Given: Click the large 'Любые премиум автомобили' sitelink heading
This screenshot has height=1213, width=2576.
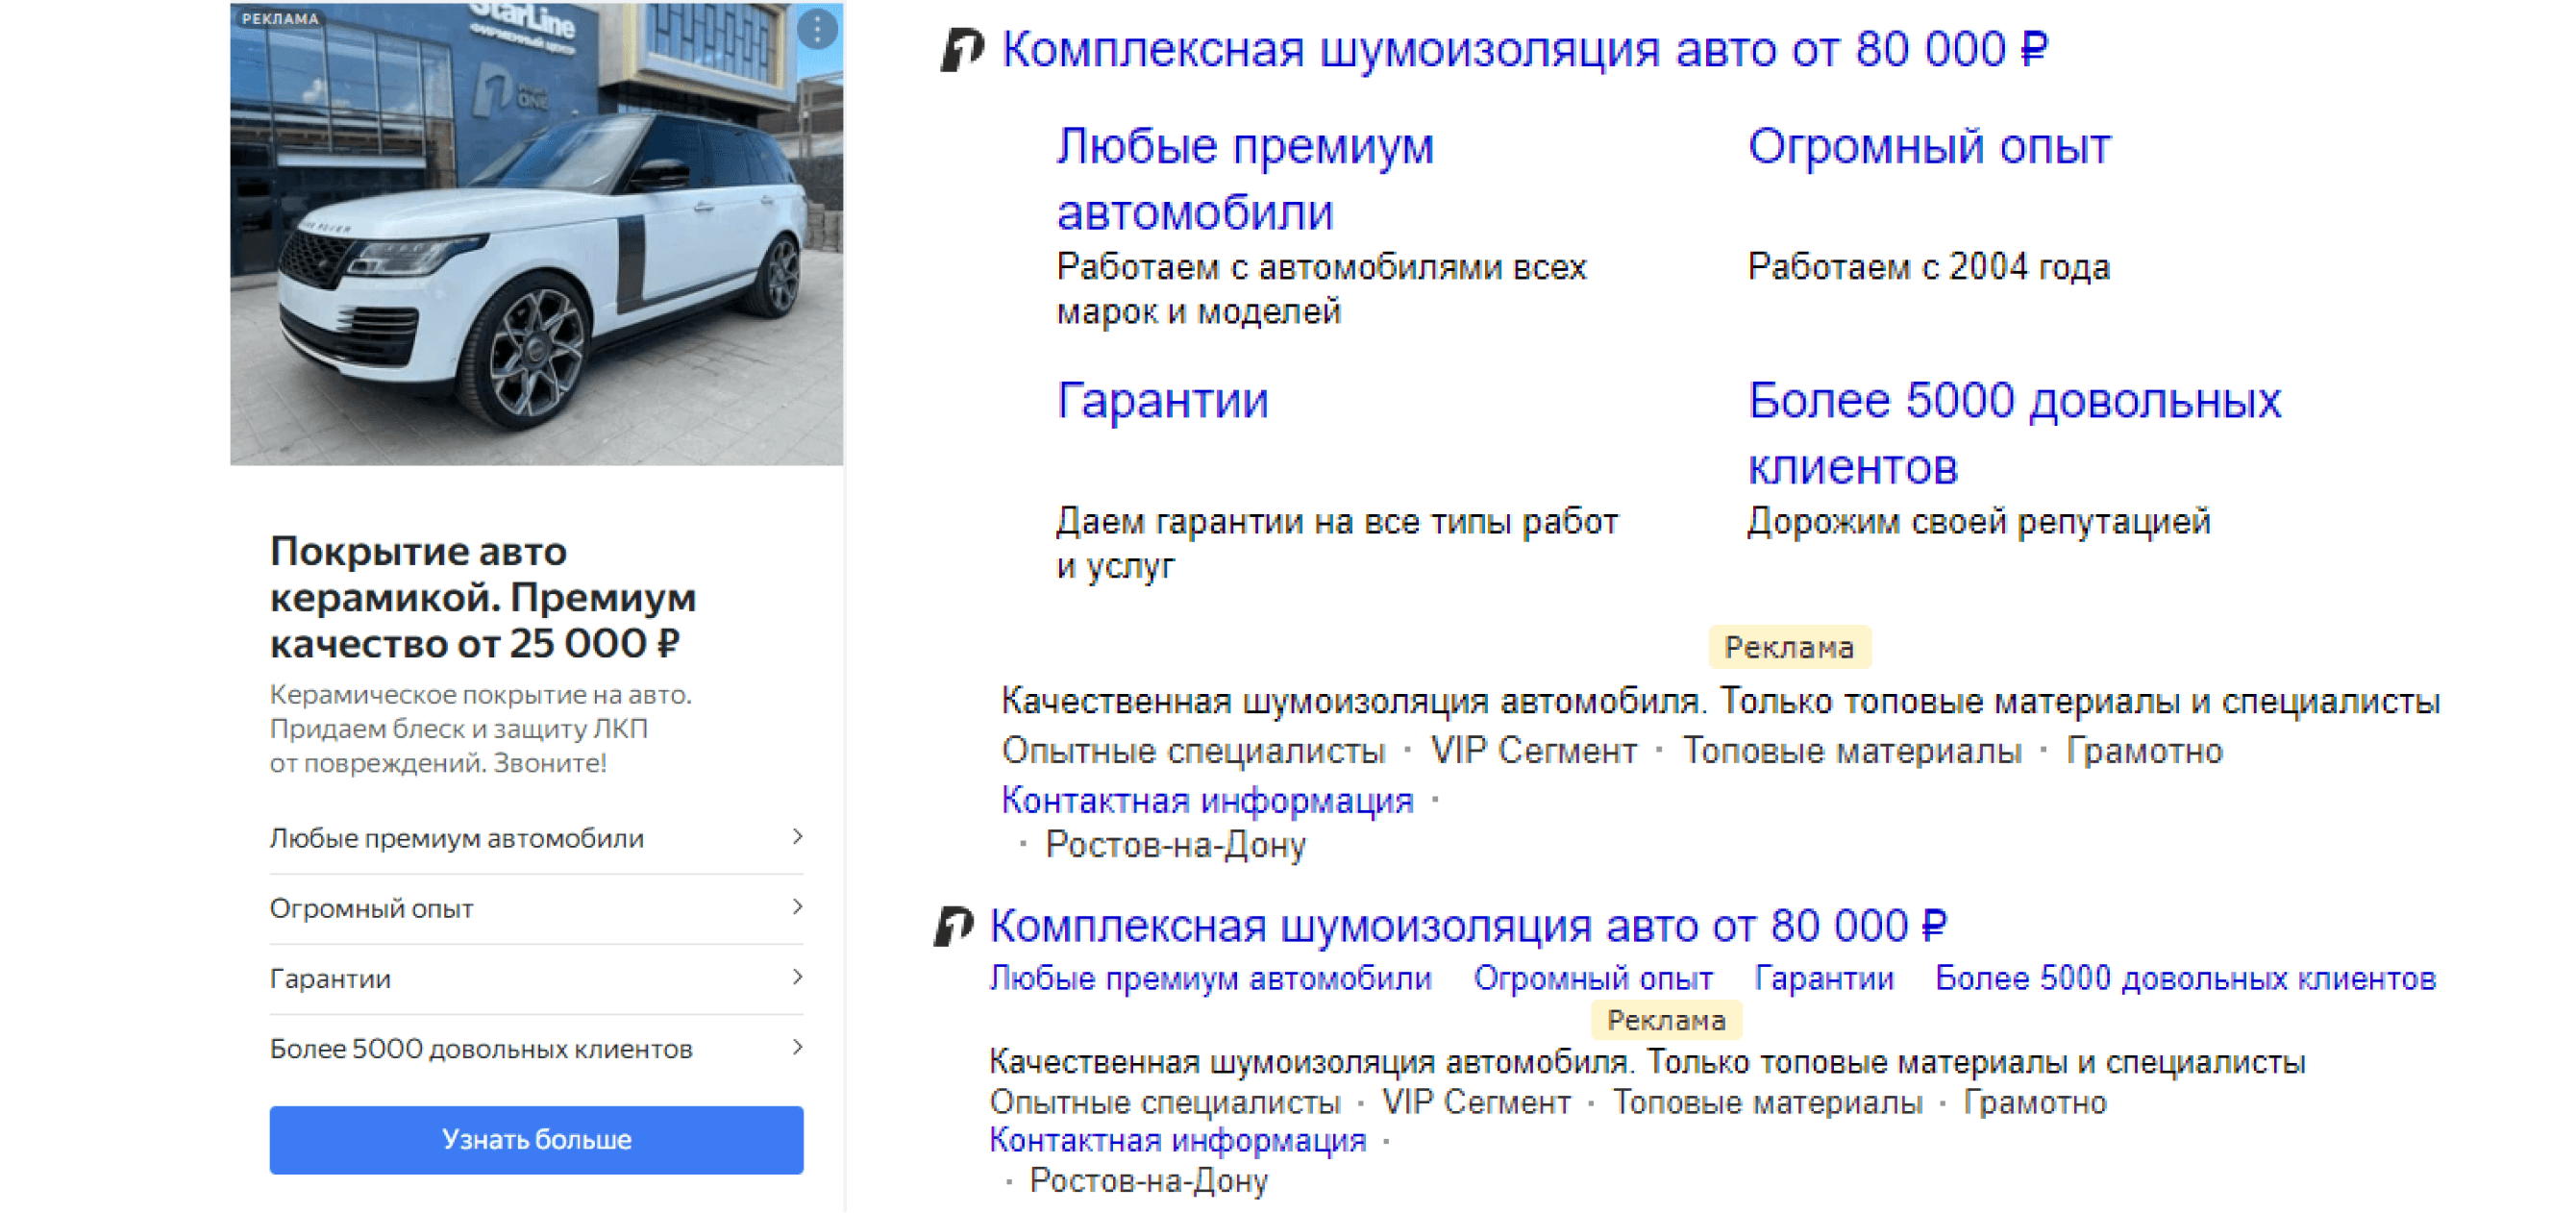Looking at the screenshot, I should click(x=1244, y=179).
